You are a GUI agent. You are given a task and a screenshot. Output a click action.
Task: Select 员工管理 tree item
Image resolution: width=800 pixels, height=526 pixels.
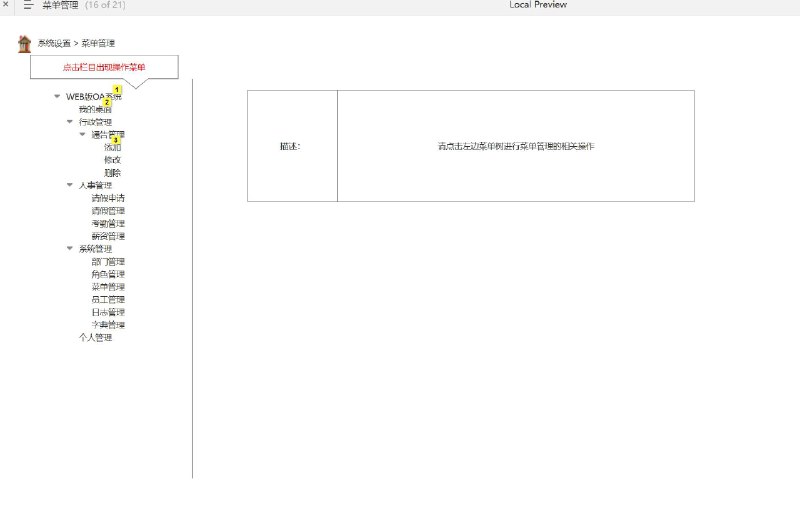tap(108, 299)
